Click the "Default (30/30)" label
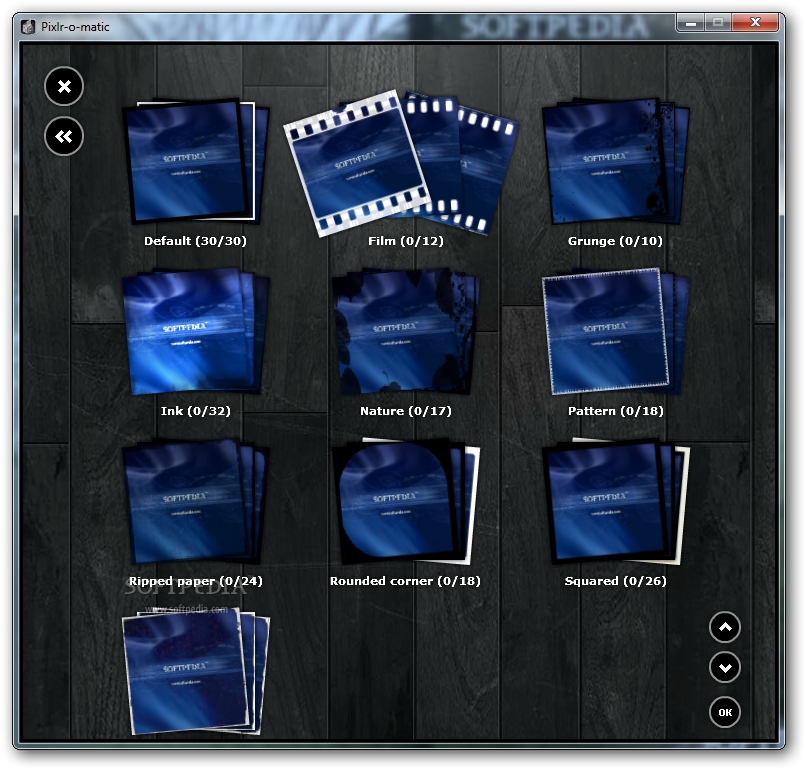The width and height of the screenshot is (806, 770). 195,241
